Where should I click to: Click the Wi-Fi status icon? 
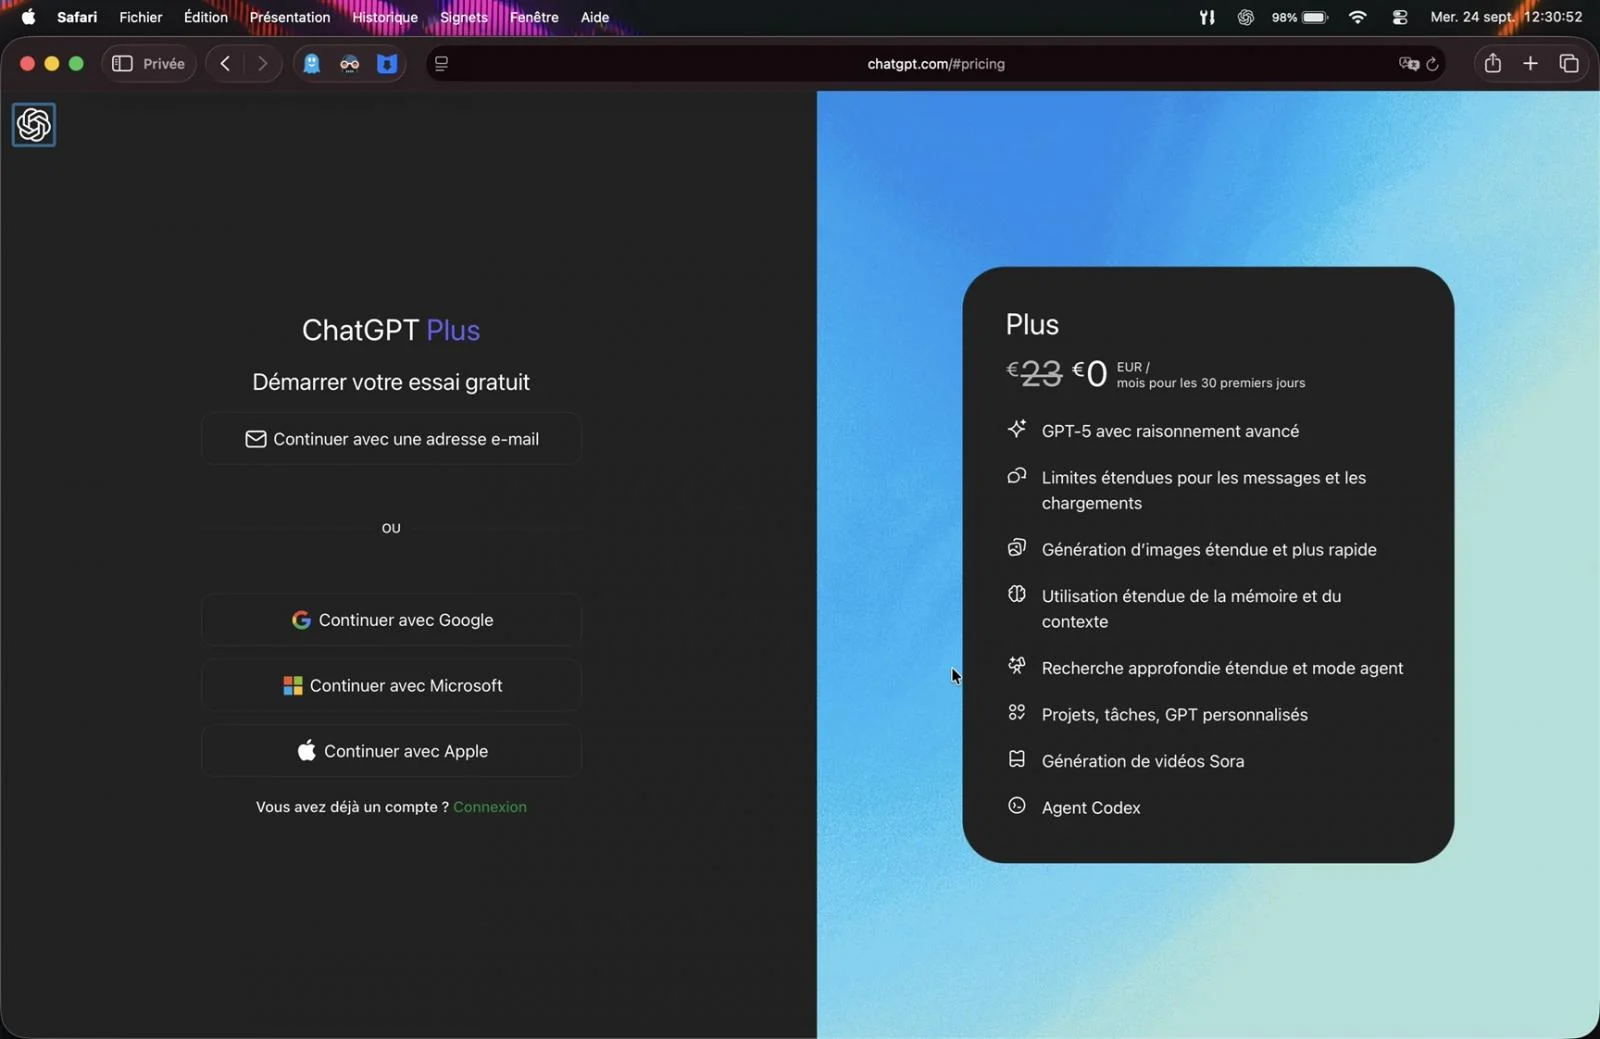(1358, 16)
